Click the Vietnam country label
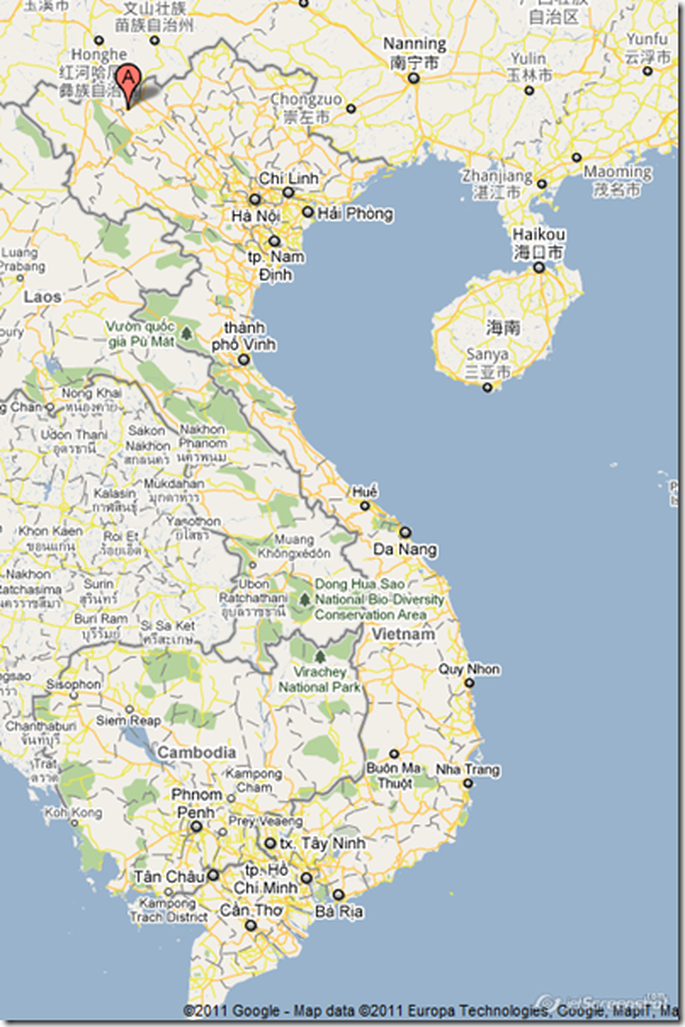This screenshot has height=1027, width=685. pyautogui.click(x=403, y=634)
